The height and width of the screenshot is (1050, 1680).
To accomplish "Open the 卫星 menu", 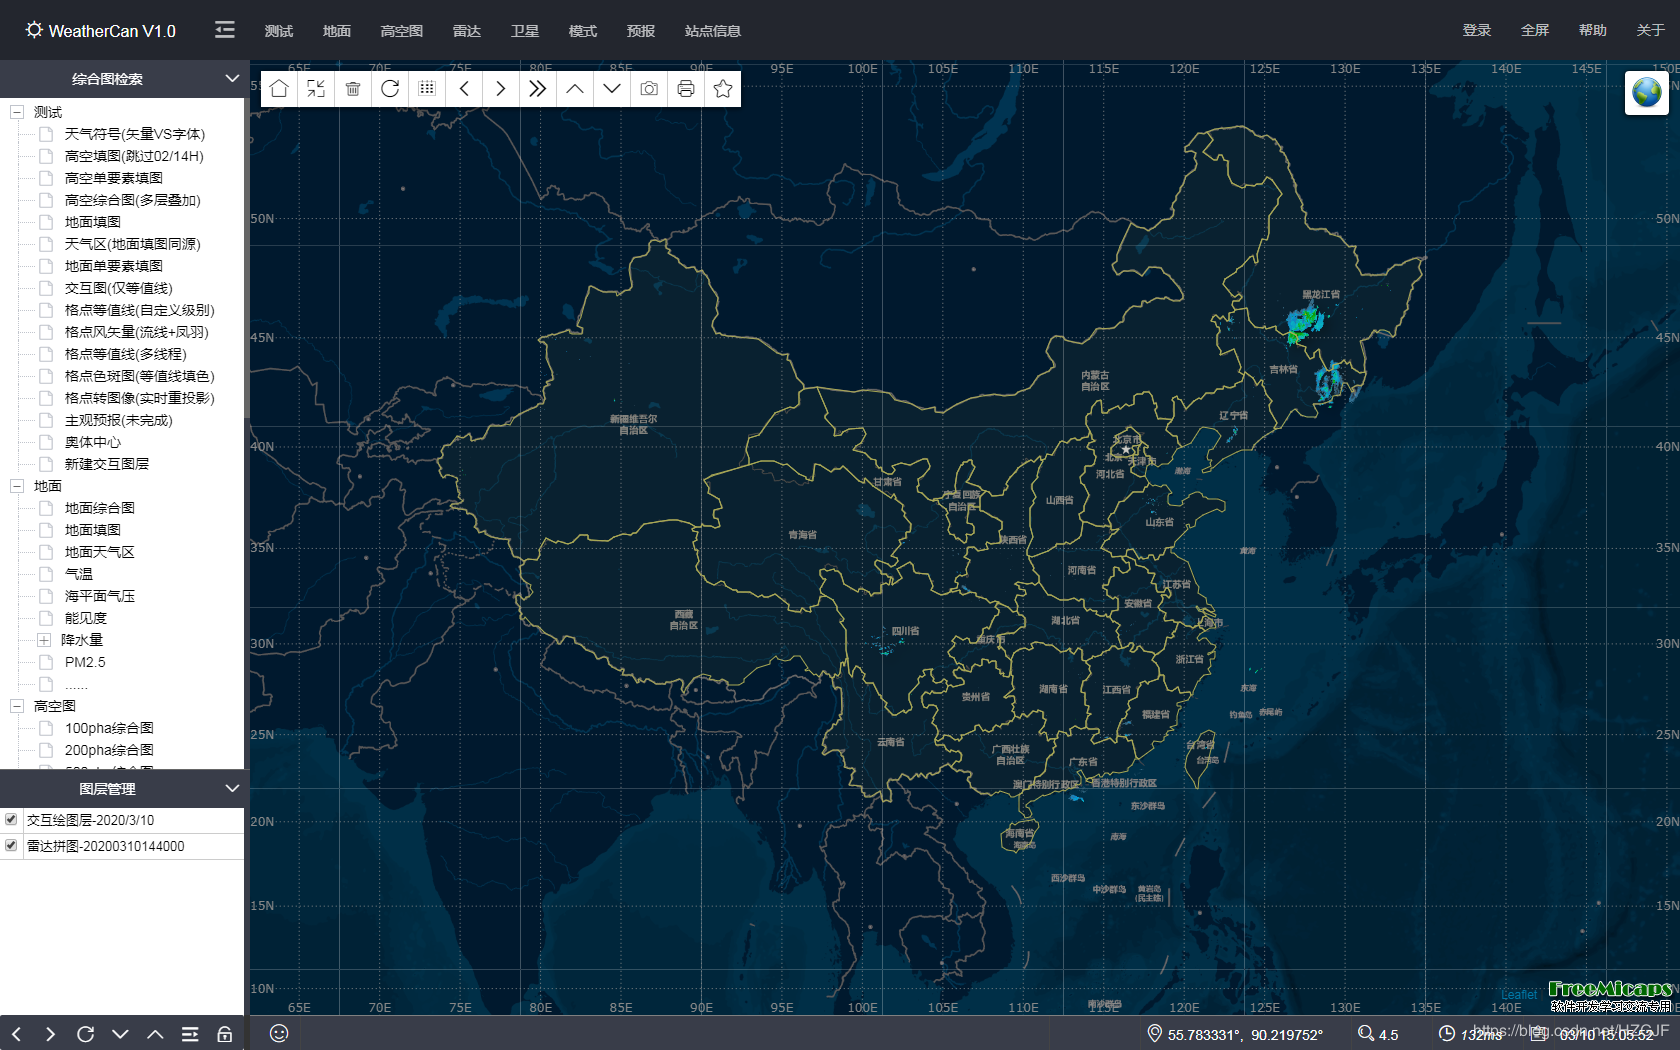I will click(524, 30).
